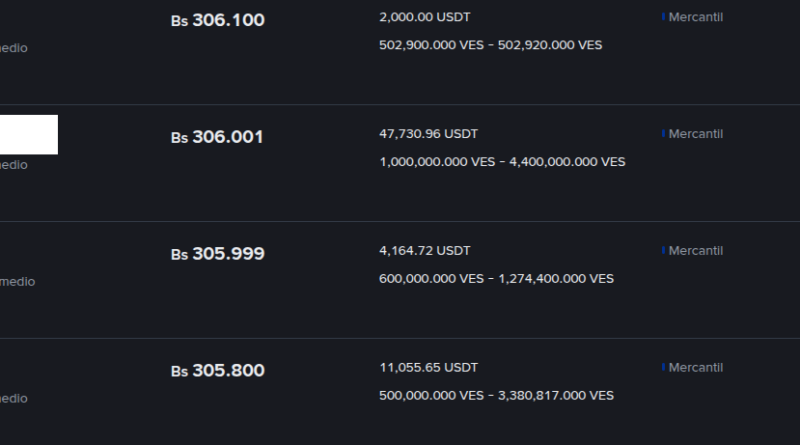Click Mercantil tag in the 306.100 offer
800x445 pixels.
pyautogui.click(x=695, y=18)
